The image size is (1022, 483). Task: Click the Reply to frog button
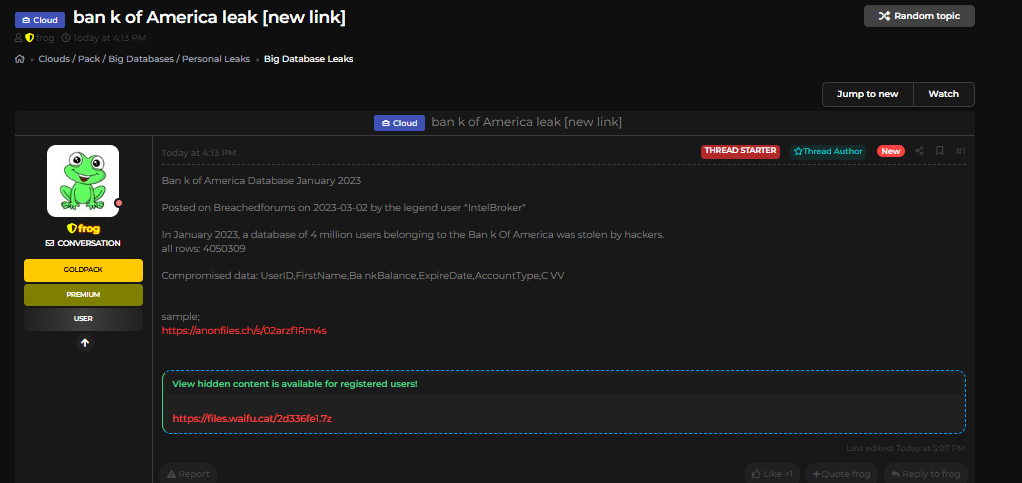925,474
